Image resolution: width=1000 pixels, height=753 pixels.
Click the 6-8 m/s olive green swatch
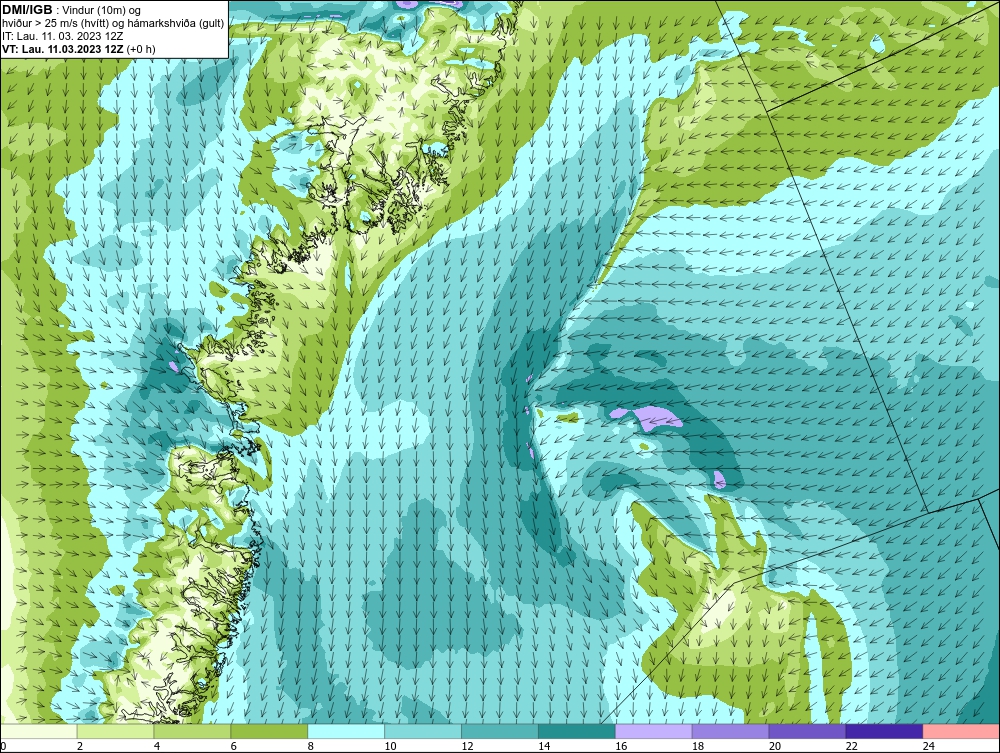(269, 731)
